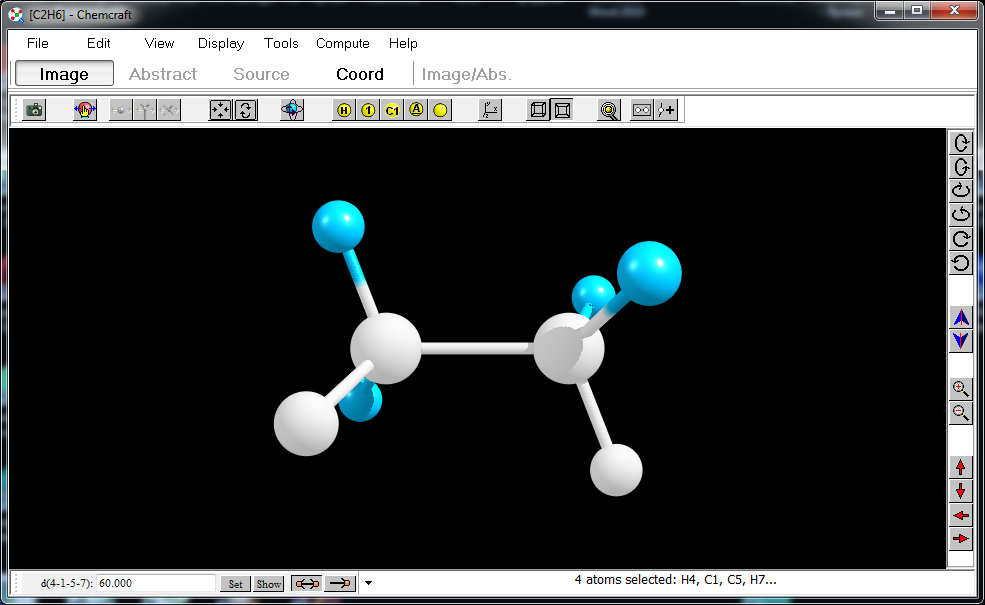Screen dimensions: 985x605
Task: Click the dihedral angle value field
Action: pos(155,583)
